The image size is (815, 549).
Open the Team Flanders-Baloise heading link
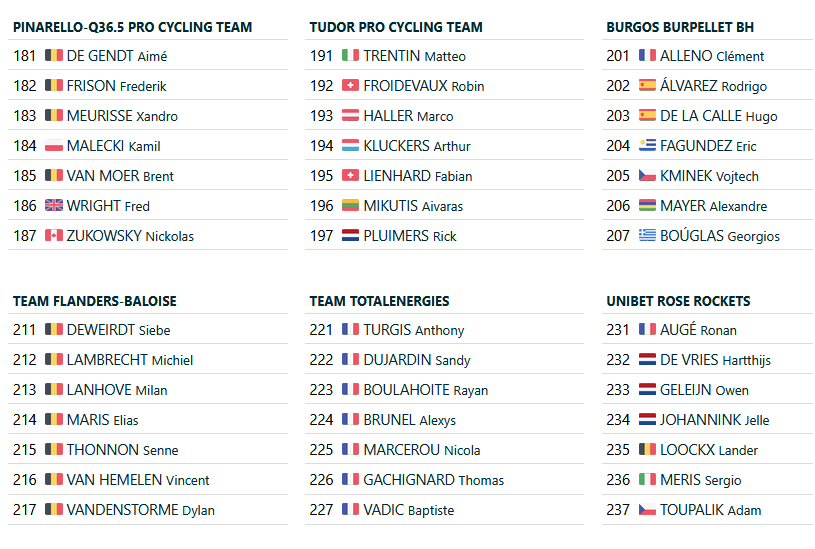pyautogui.click(x=95, y=301)
